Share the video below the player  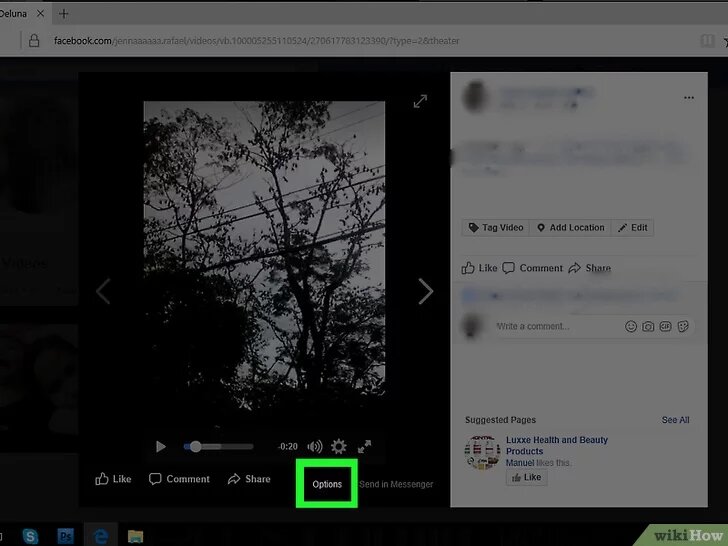point(249,479)
